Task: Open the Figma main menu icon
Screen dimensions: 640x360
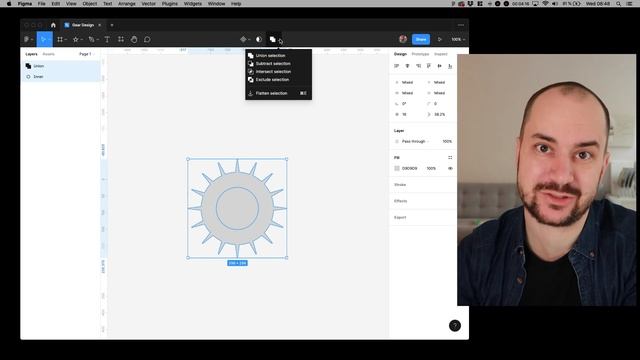Action: [26, 40]
